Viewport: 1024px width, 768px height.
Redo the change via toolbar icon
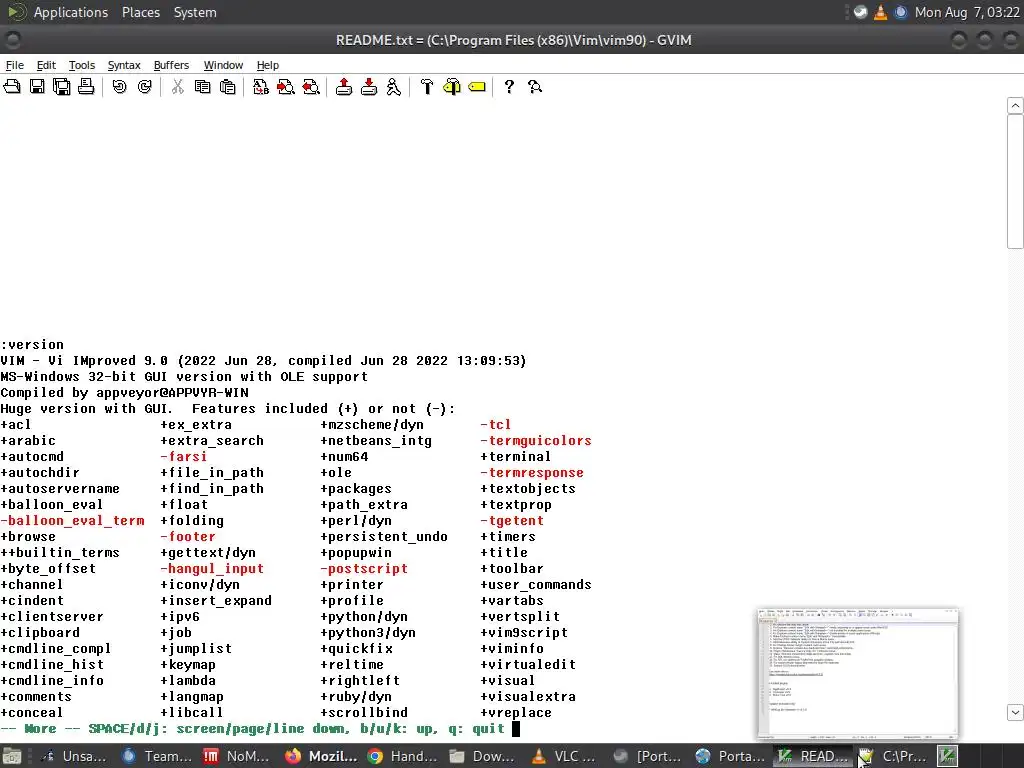pyautogui.click(x=145, y=87)
